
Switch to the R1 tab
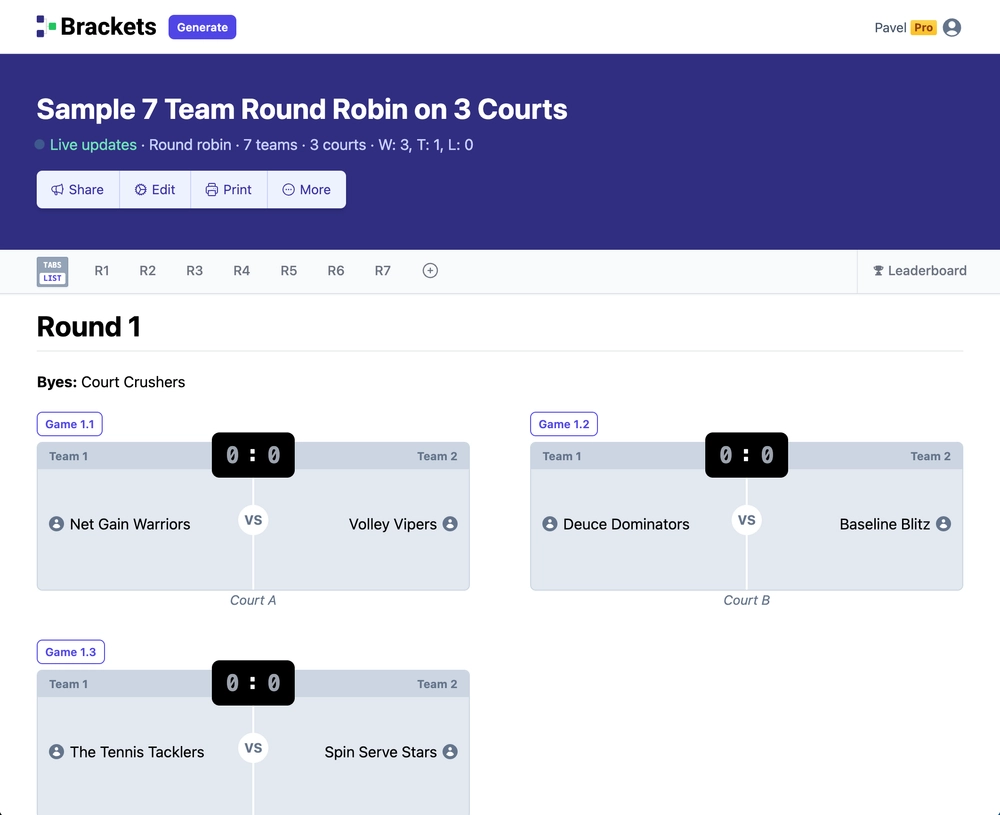click(x=102, y=270)
